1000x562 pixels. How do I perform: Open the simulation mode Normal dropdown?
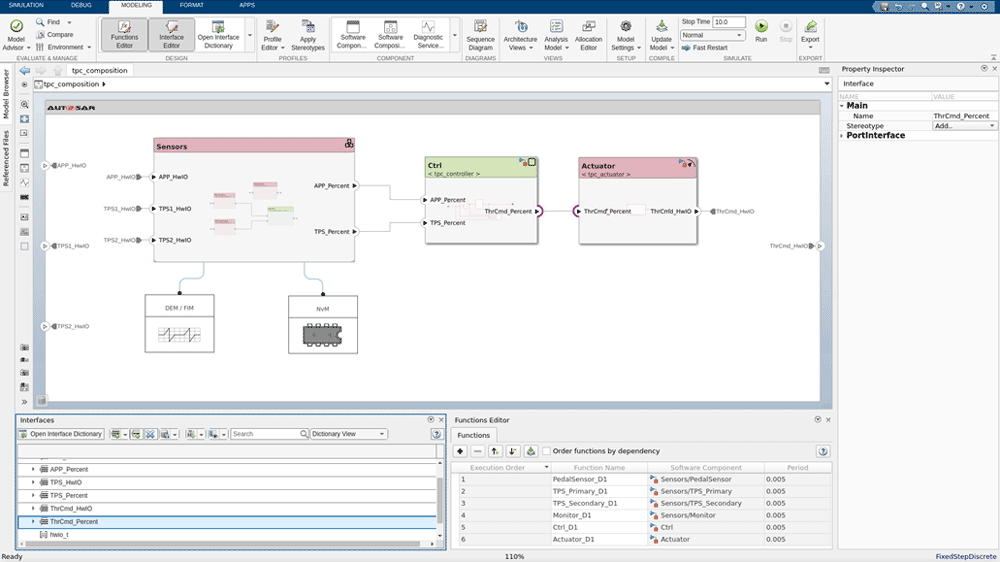(x=712, y=35)
